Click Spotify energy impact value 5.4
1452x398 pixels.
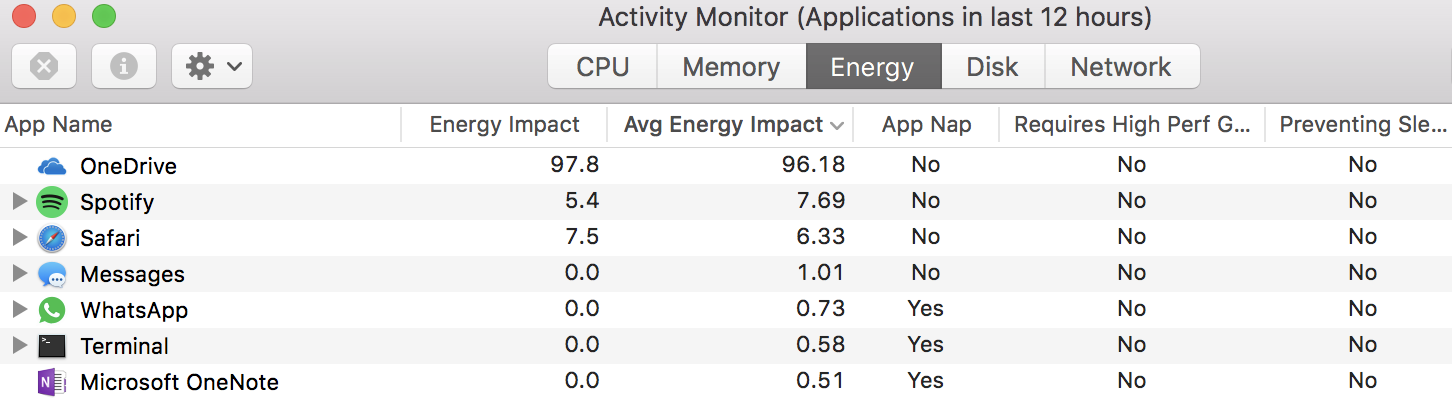[x=582, y=200]
